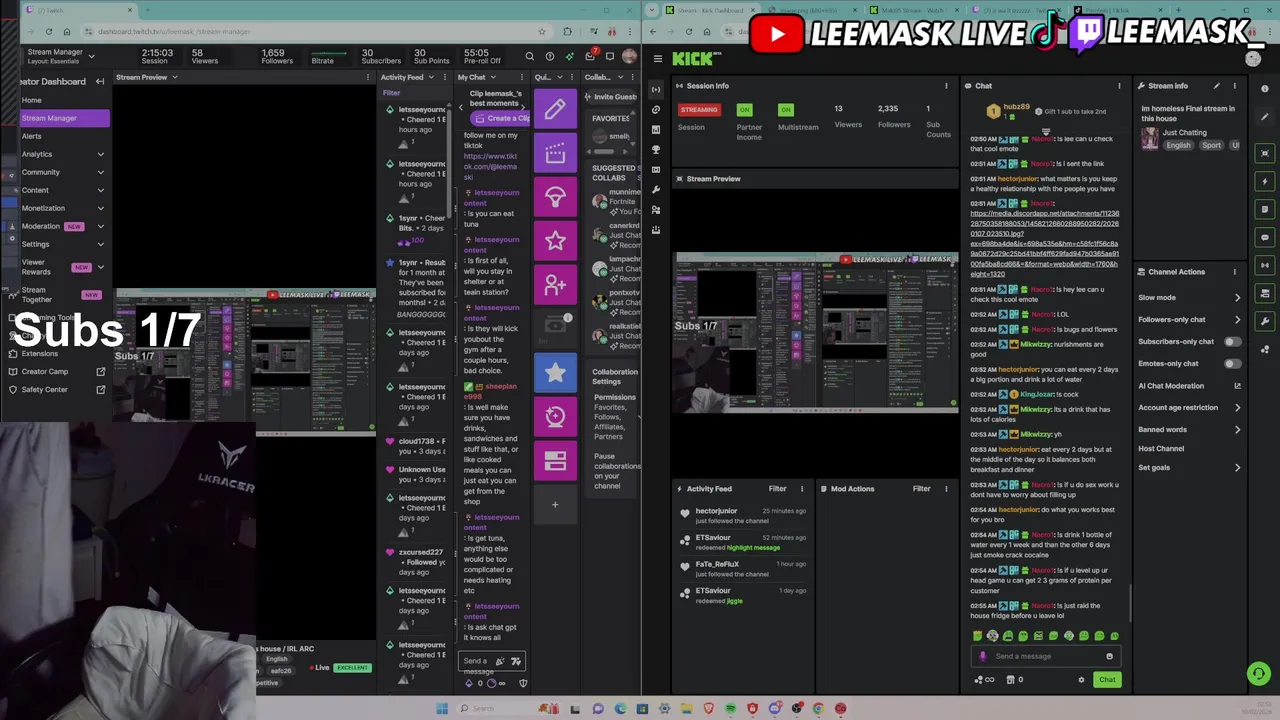The image size is (1280, 720).
Task: Click the lightning bolt icon in Kick right rail
Action: tap(1265, 181)
